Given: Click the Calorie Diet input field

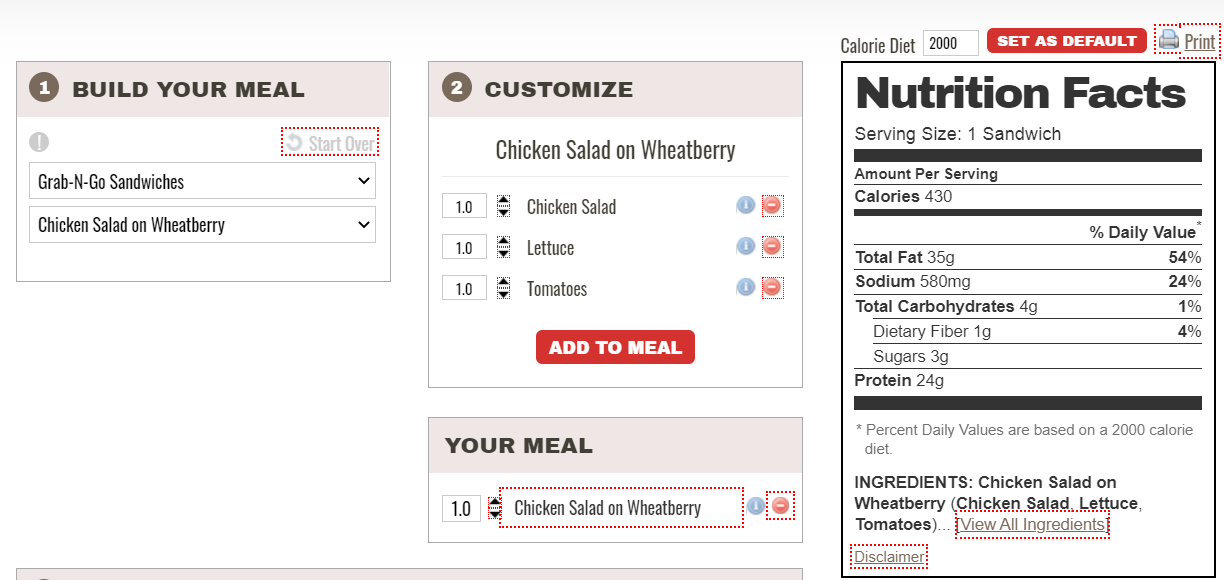Looking at the screenshot, I should tap(948, 43).
